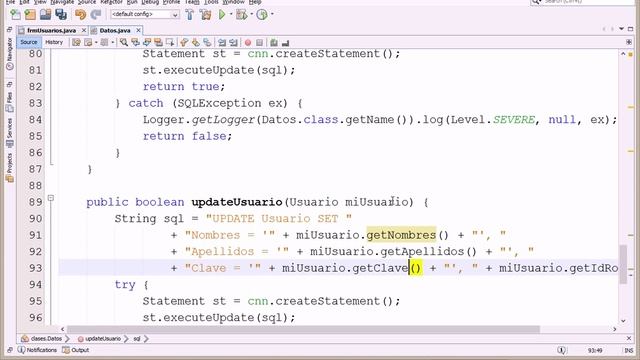The width and height of the screenshot is (640, 360).
Task: Maximize the editor window
Action: click(631, 29)
